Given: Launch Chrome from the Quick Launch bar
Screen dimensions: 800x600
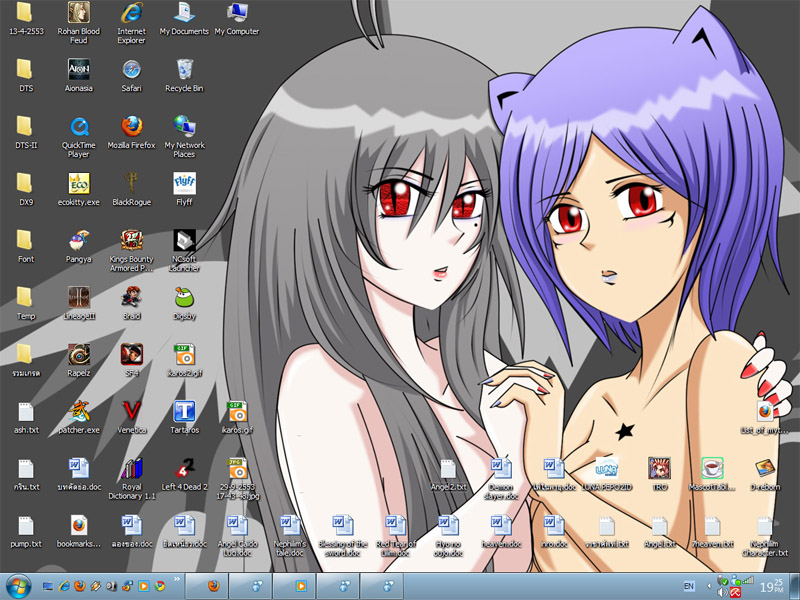Looking at the screenshot, I should [x=160, y=586].
